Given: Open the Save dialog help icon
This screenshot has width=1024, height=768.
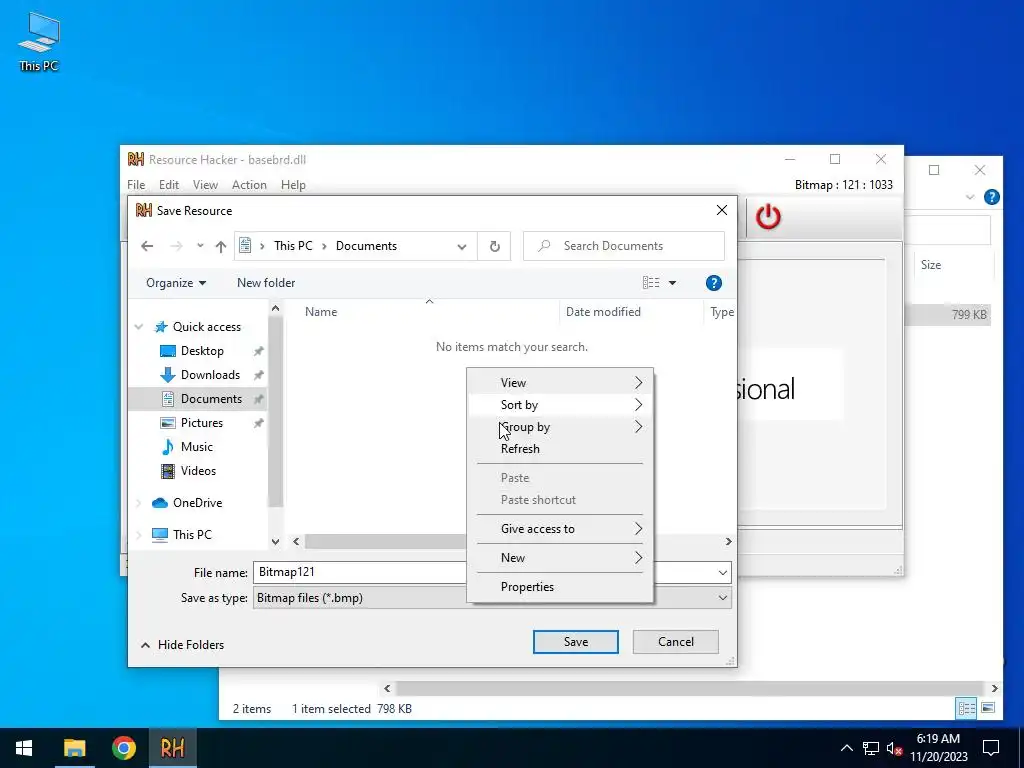Looking at the screenshot, I should 714,283.
